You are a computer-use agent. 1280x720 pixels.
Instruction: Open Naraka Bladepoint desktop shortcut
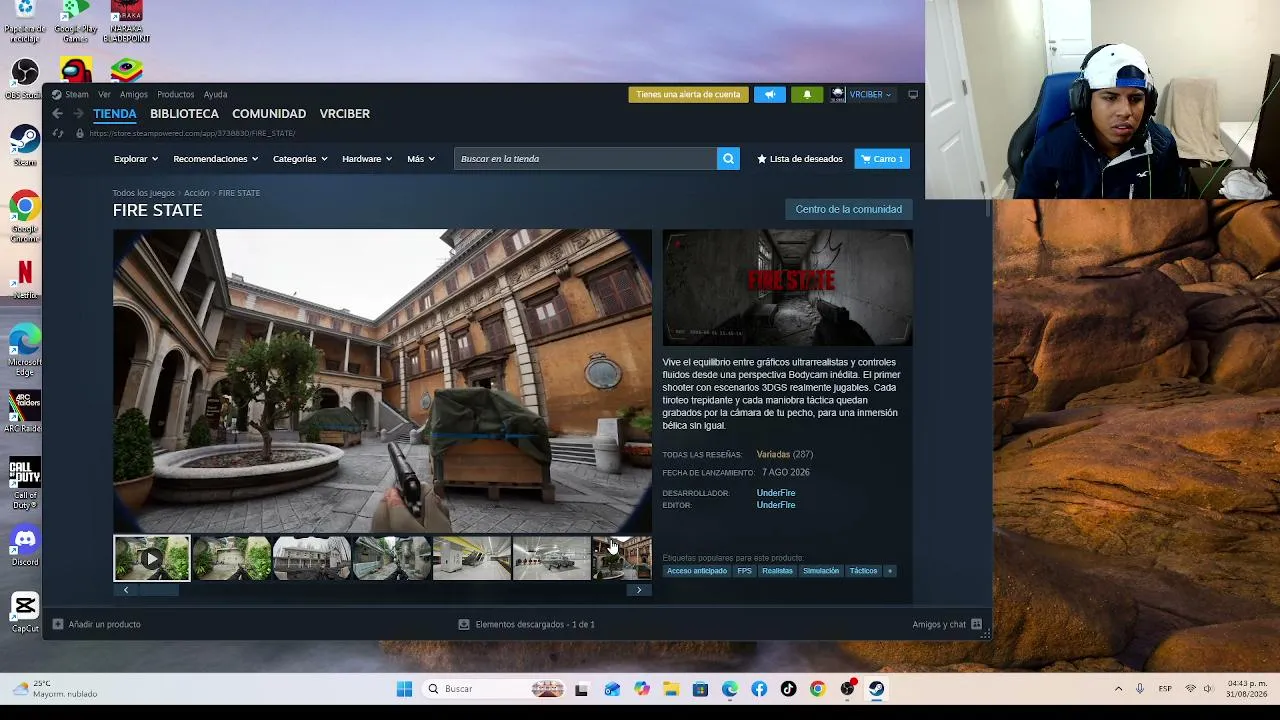(x=126, y=22)
